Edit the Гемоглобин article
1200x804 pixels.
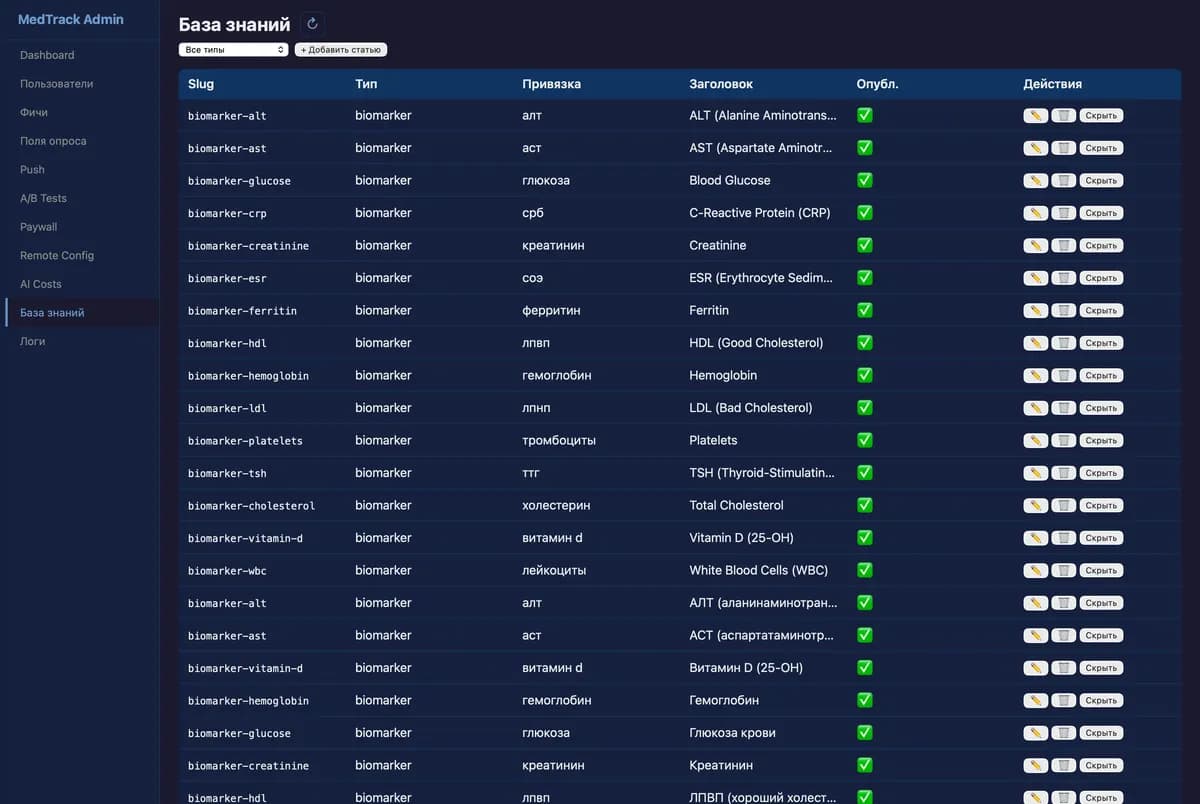pos(1036,701)
